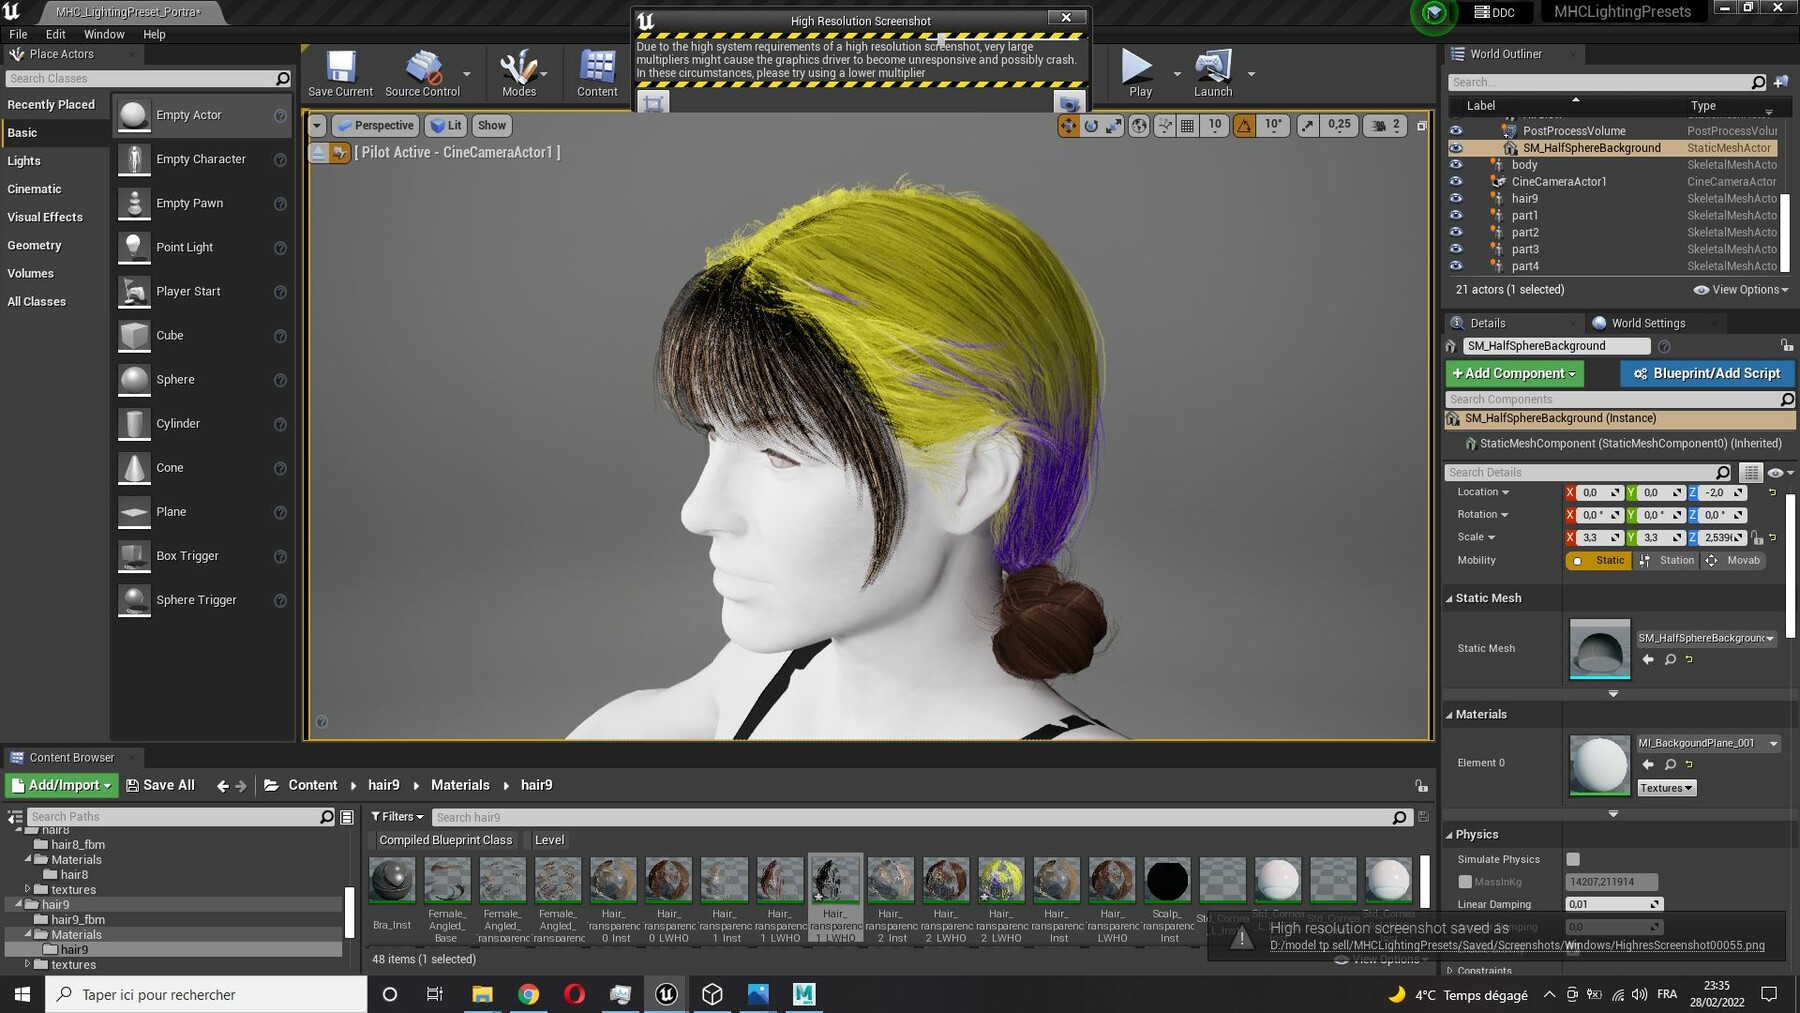This screenshot has width=1800, height=1013.
Task: Open the Window menu
Action: pos(104,34)
